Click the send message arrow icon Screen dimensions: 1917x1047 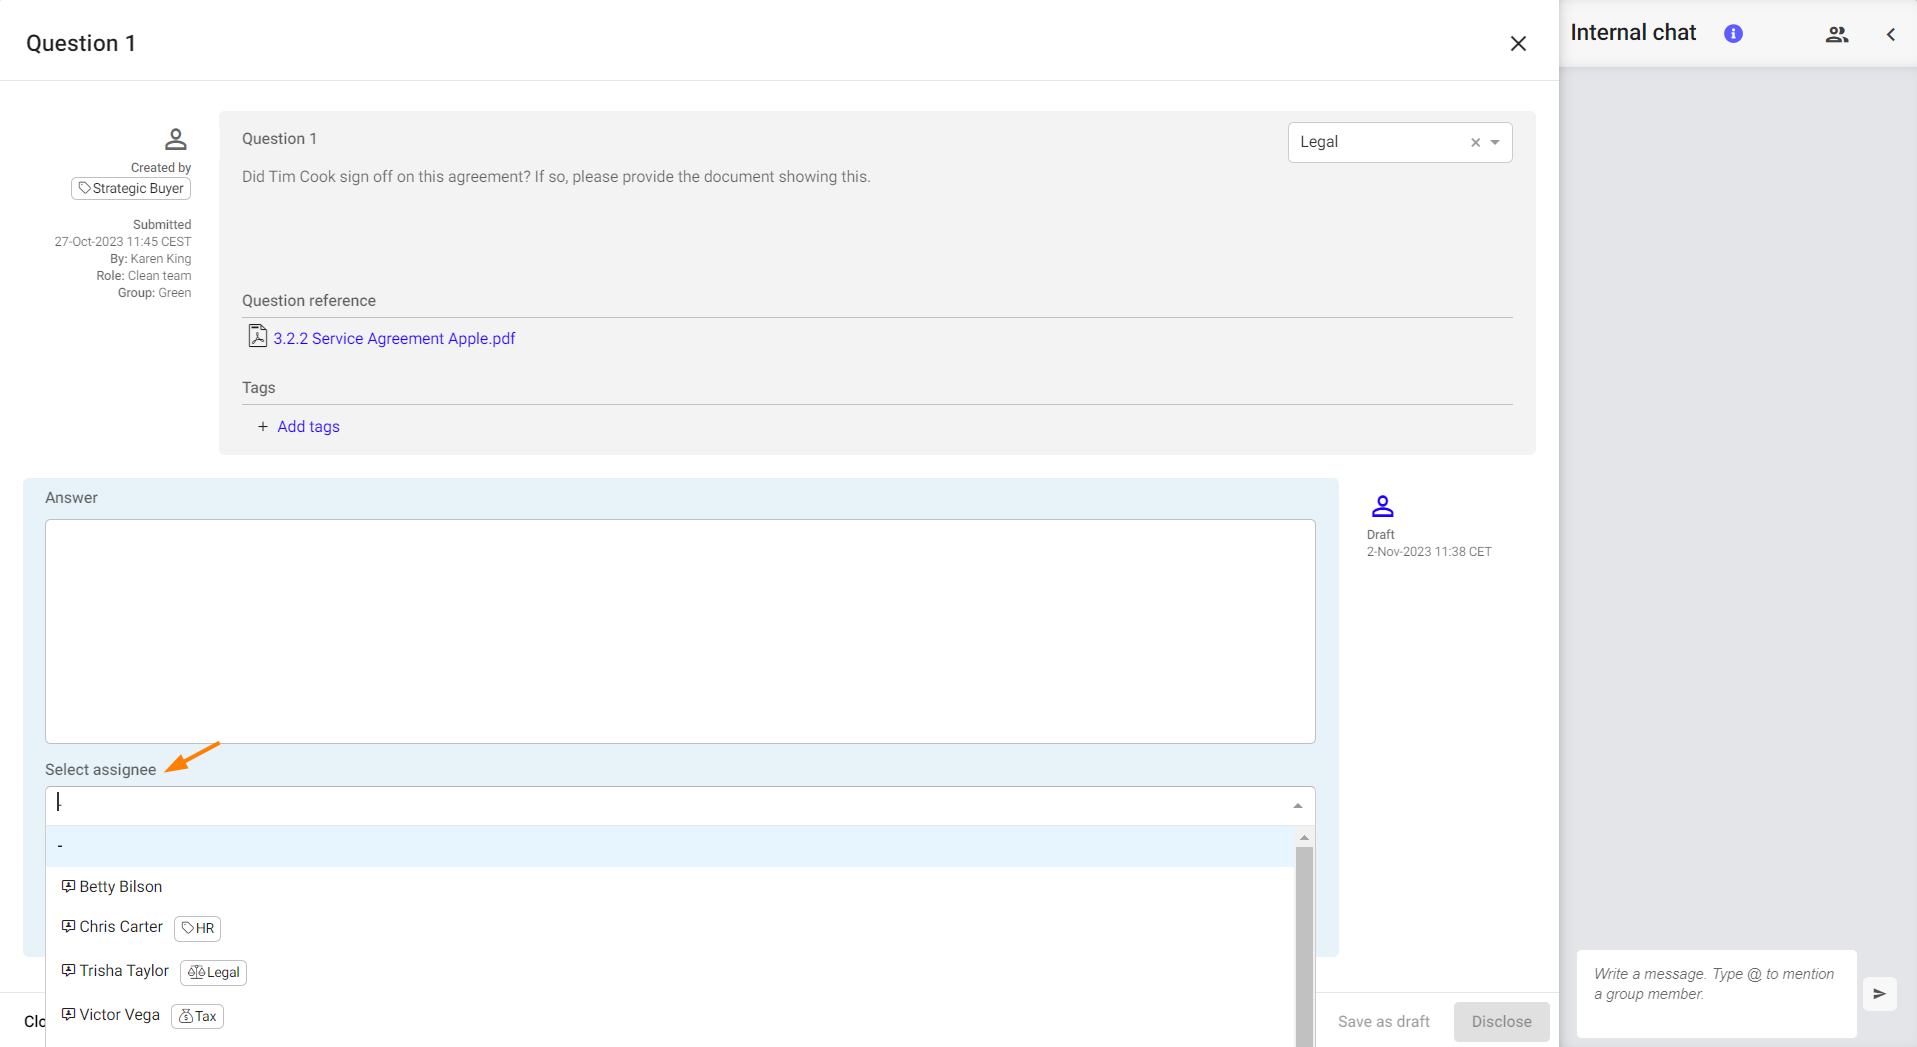(1879, 994)
